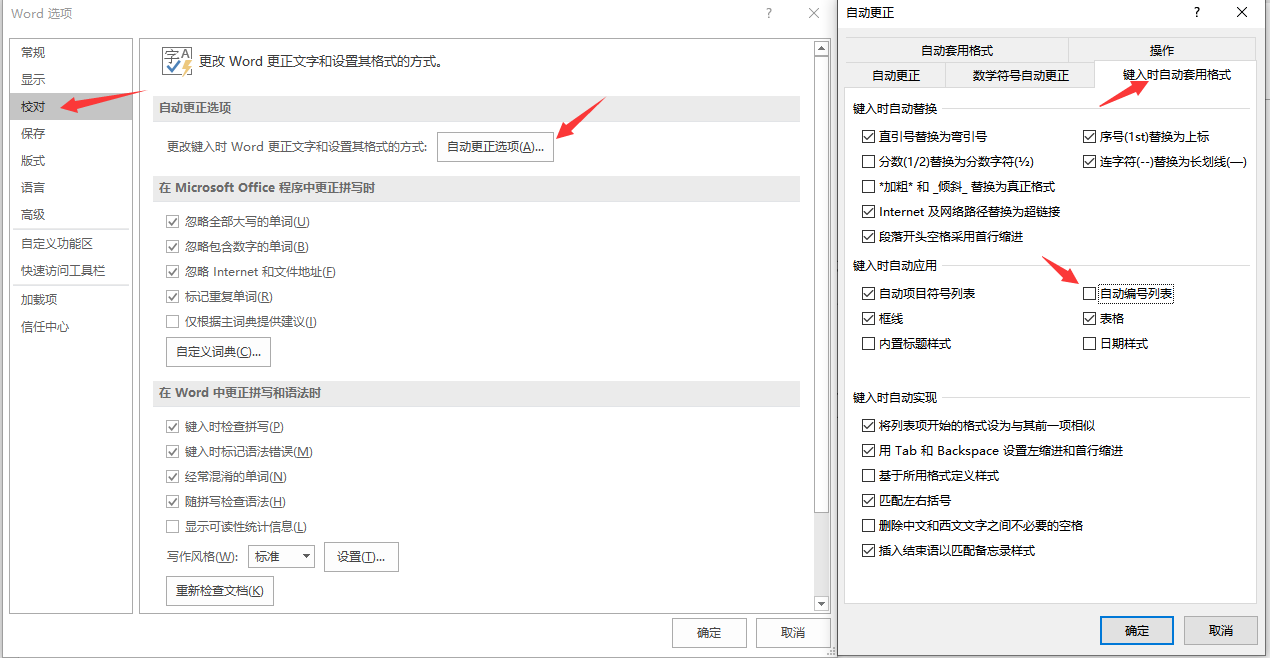
Task: Select 保存 in the options sidebar
Action: pyautogui.click(x=70, y=133)
